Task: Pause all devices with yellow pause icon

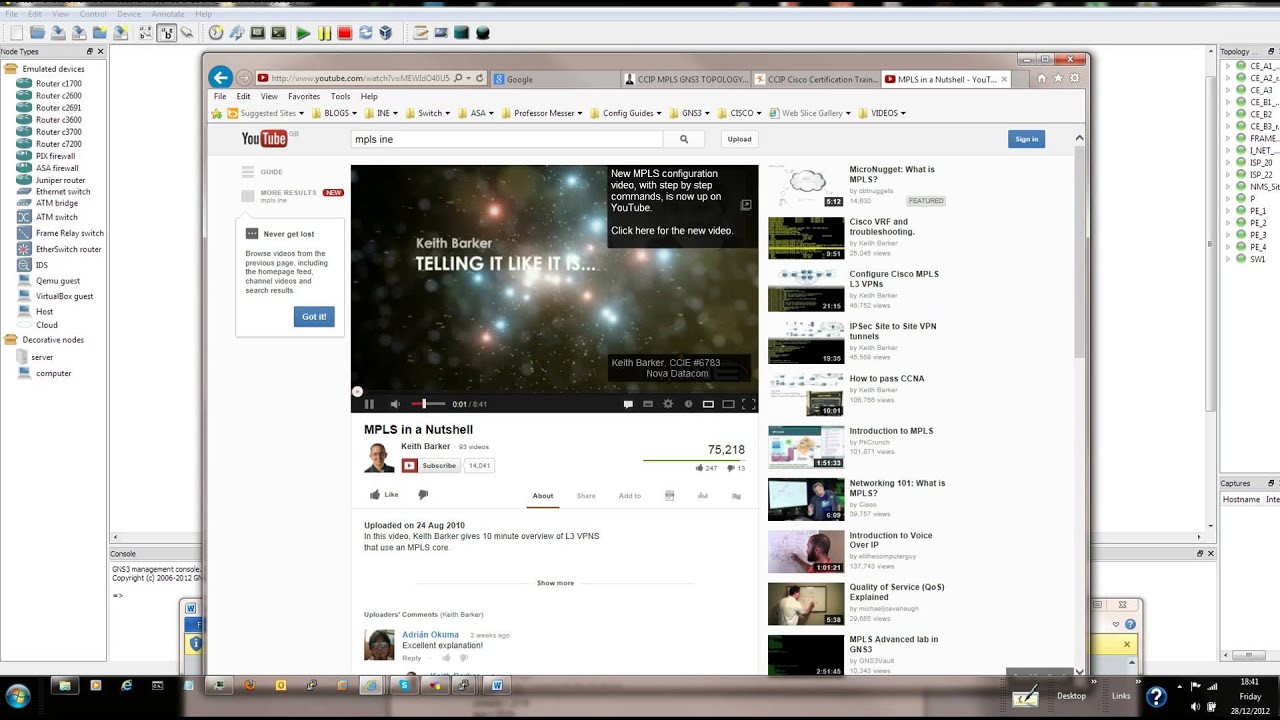Action: pyautogui.click(x=324, y=33)
